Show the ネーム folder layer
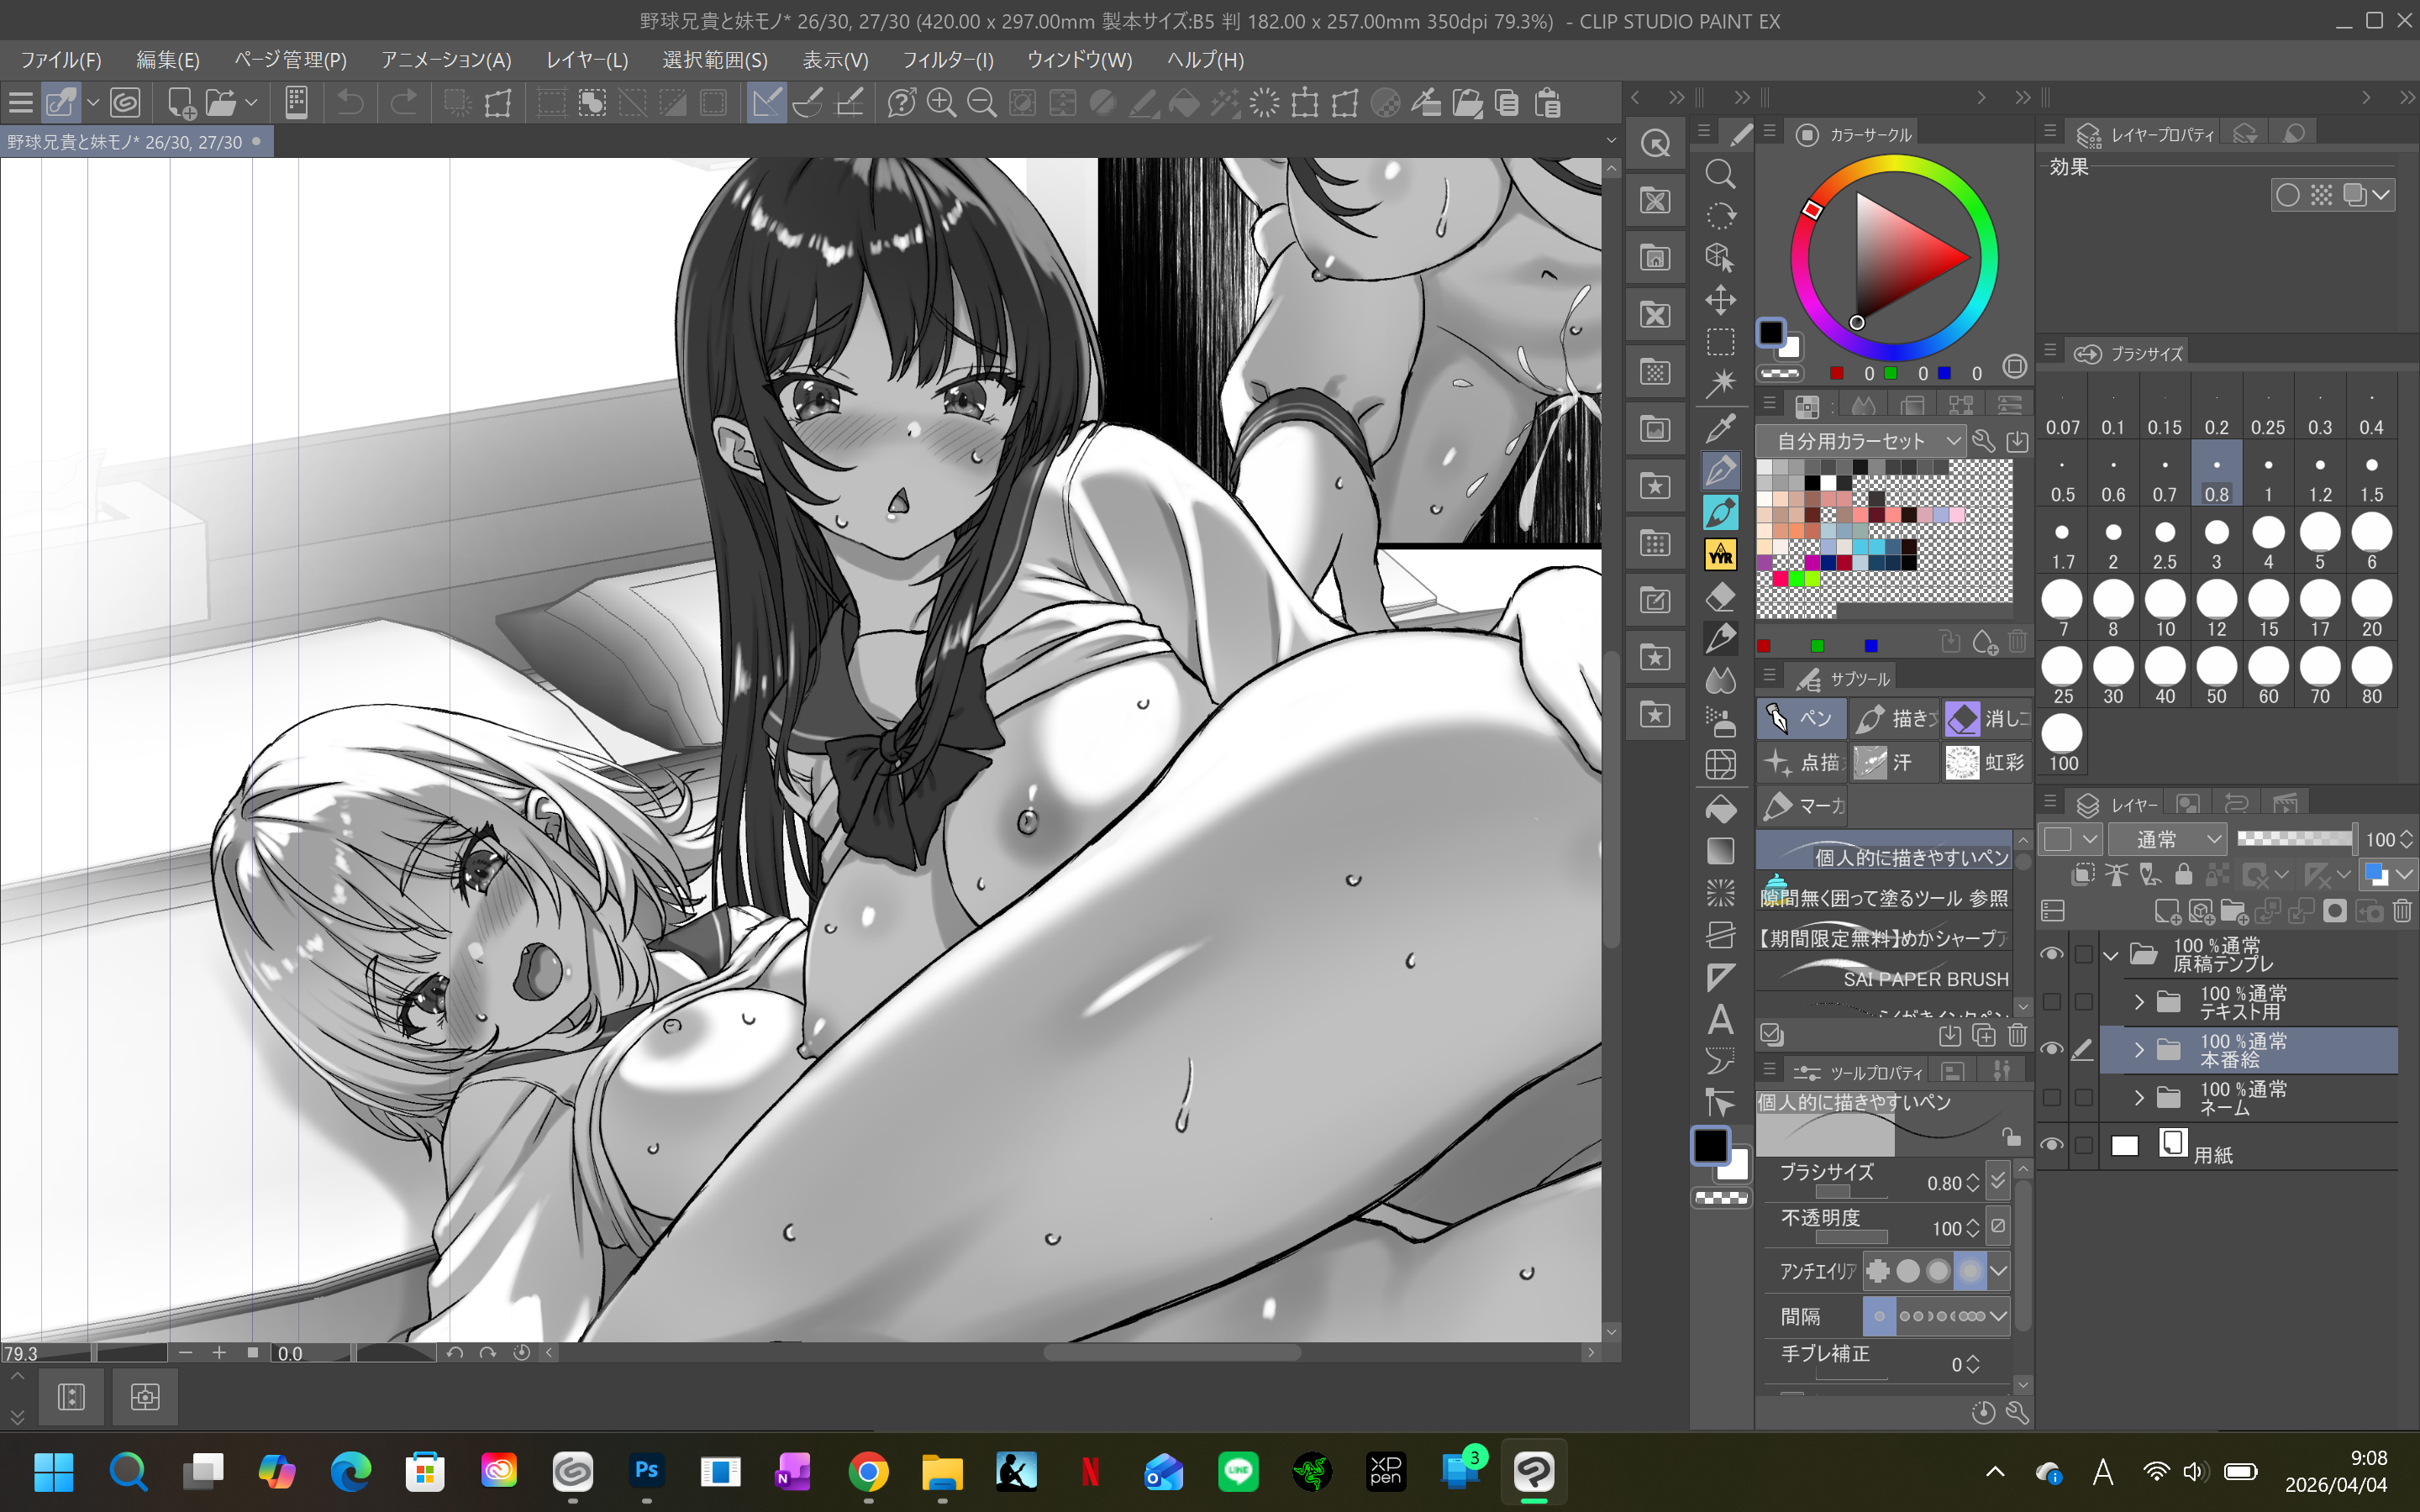This screenshot has width=2420, height=1512. (2051, 1097)
